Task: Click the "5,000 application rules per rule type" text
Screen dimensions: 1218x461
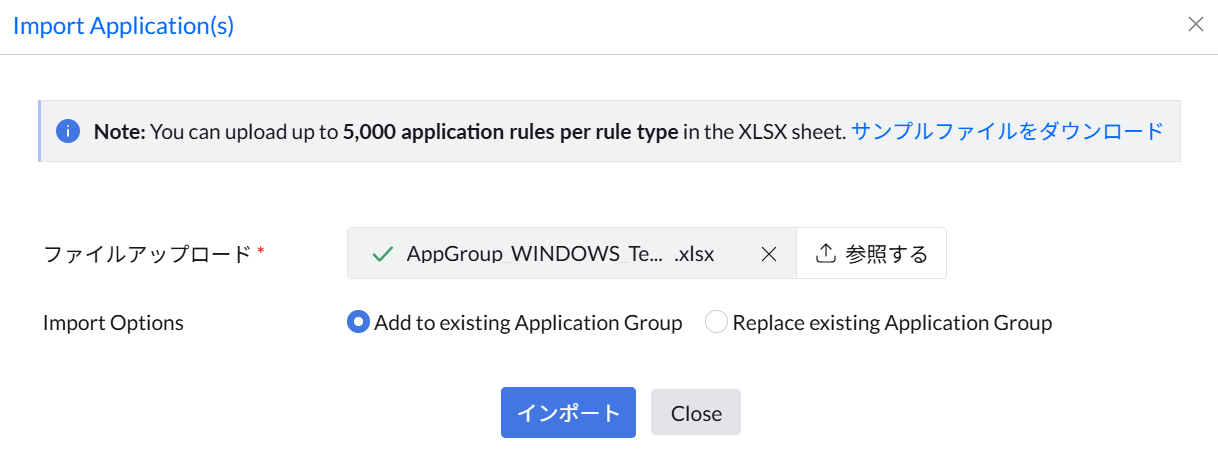Action: tap(510, 131)
